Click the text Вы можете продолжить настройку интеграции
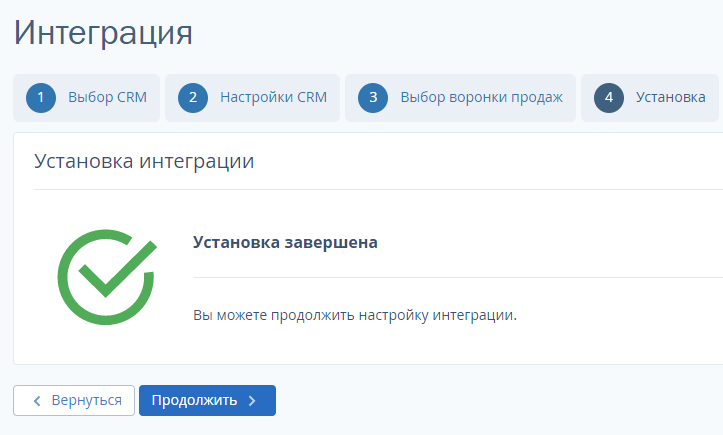This screenshot has width=723, height=435. [355, 315]
